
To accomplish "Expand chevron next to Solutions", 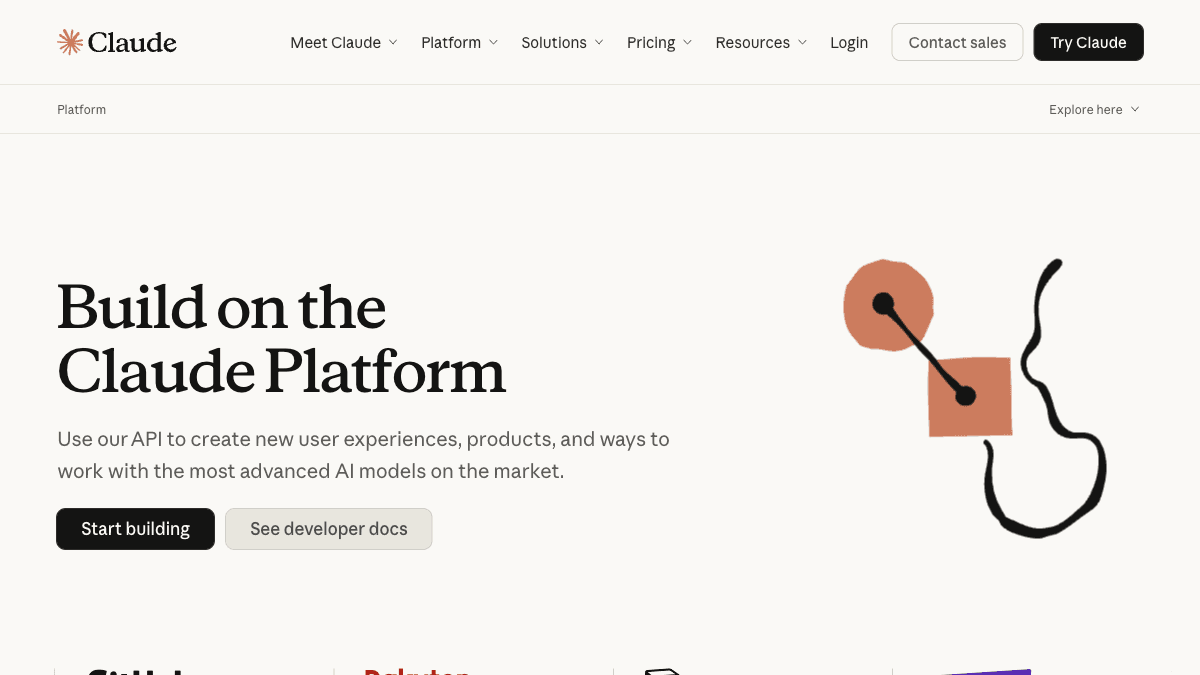I will click(x=599, y=42).
